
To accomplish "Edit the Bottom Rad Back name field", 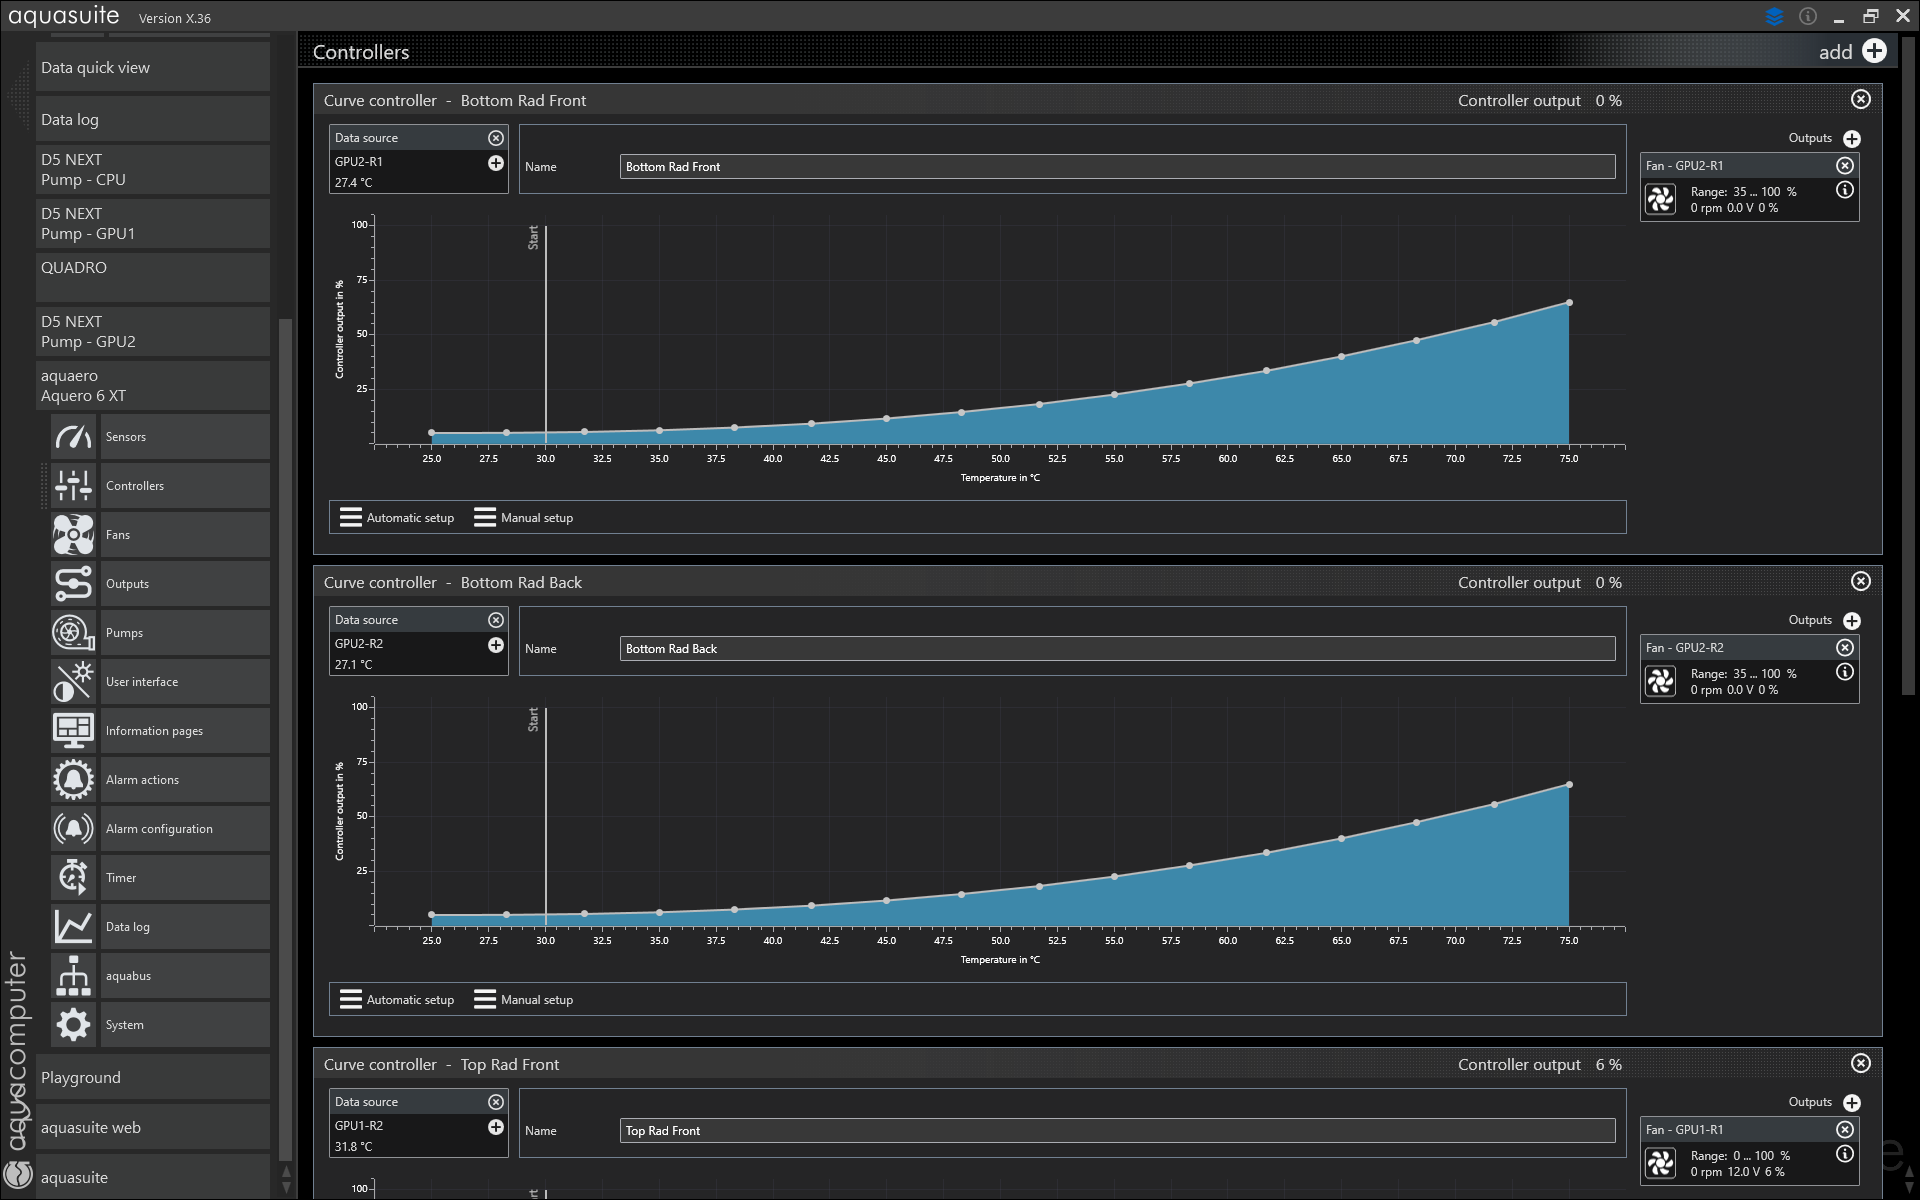I will click(1117, 649).
